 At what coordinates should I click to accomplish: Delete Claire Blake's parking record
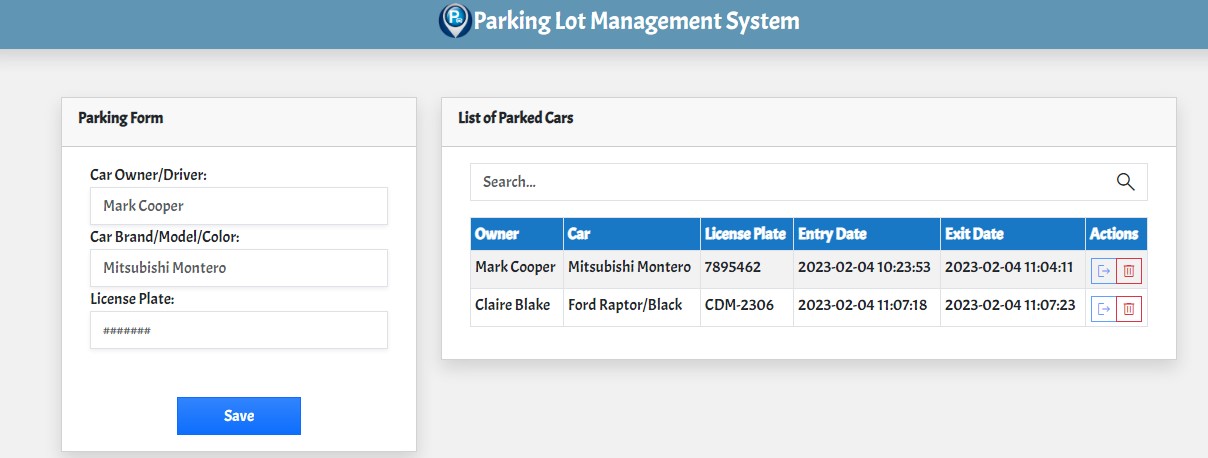[x=1129, y=309]
